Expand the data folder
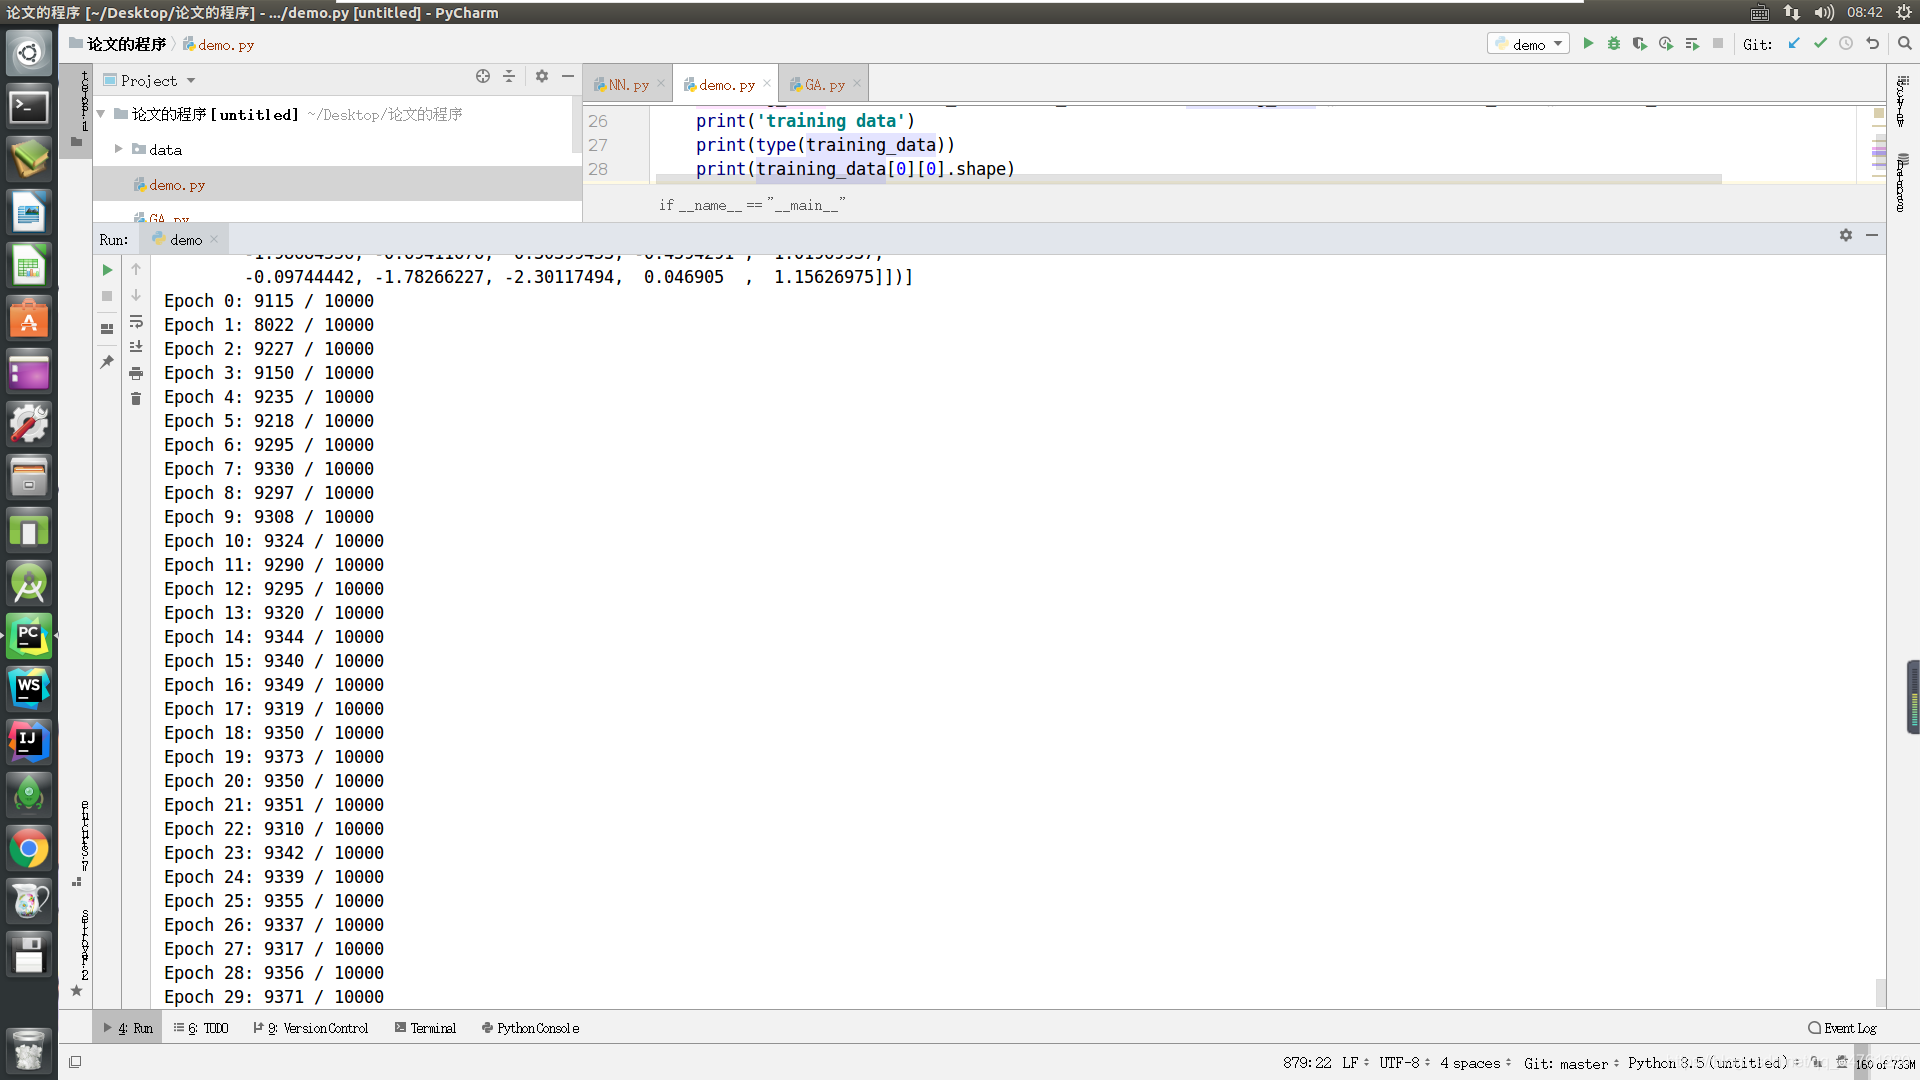This screenshot has height=1080, width=1920. pos(118,149)
